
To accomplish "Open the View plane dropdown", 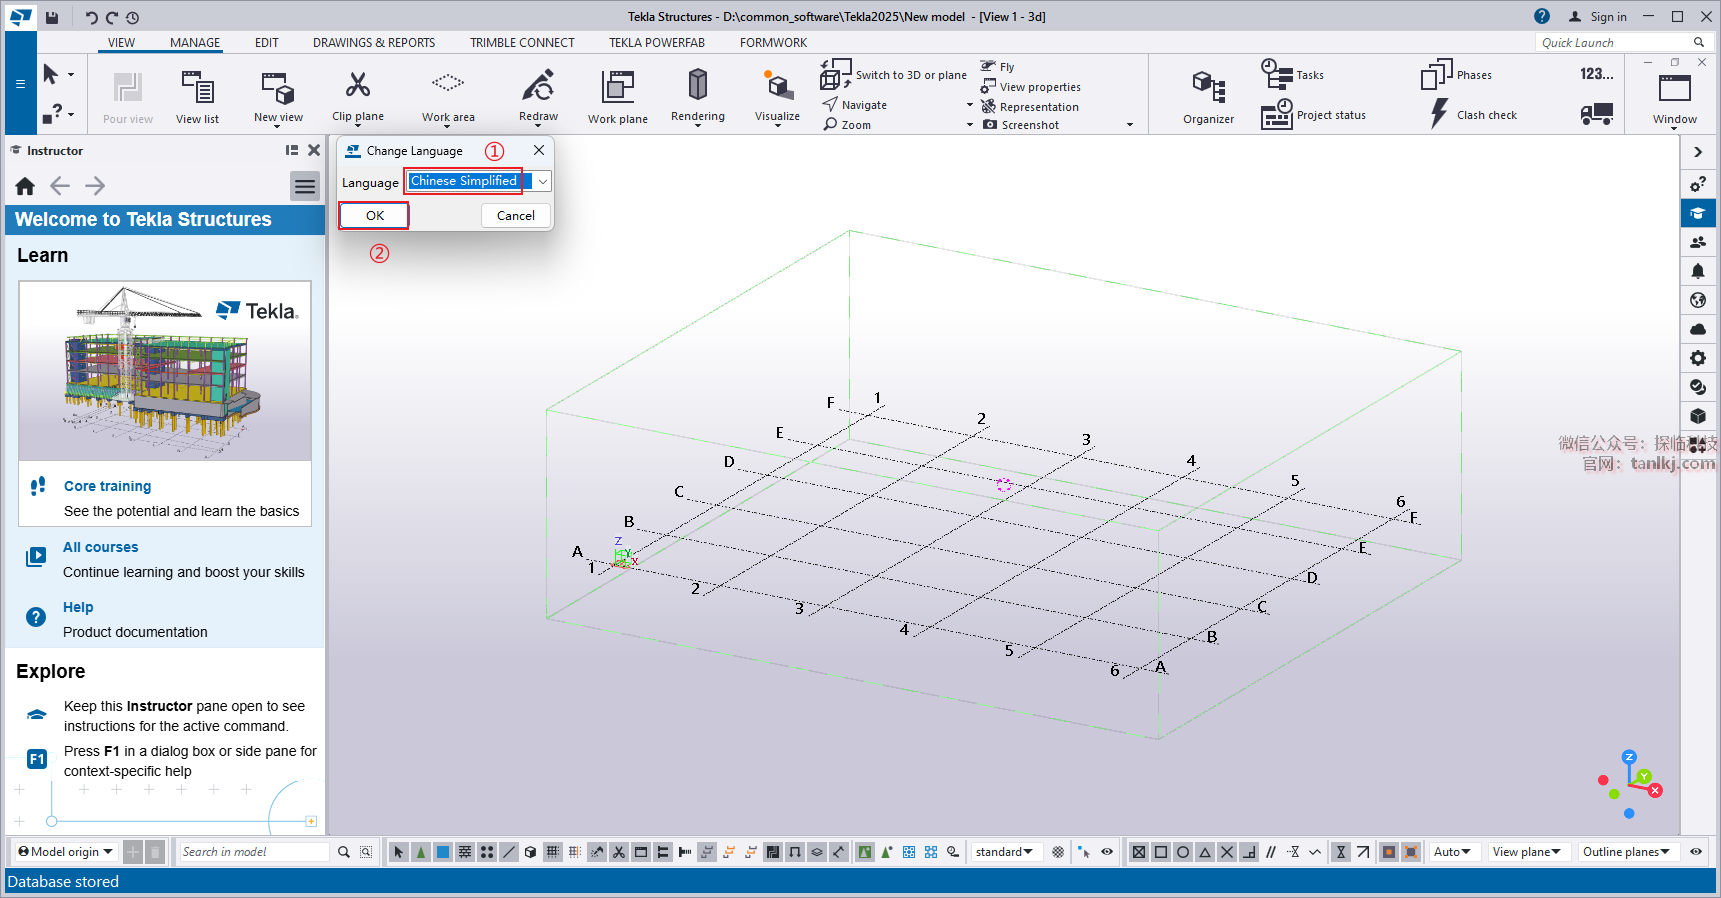I will point(1526,852).
